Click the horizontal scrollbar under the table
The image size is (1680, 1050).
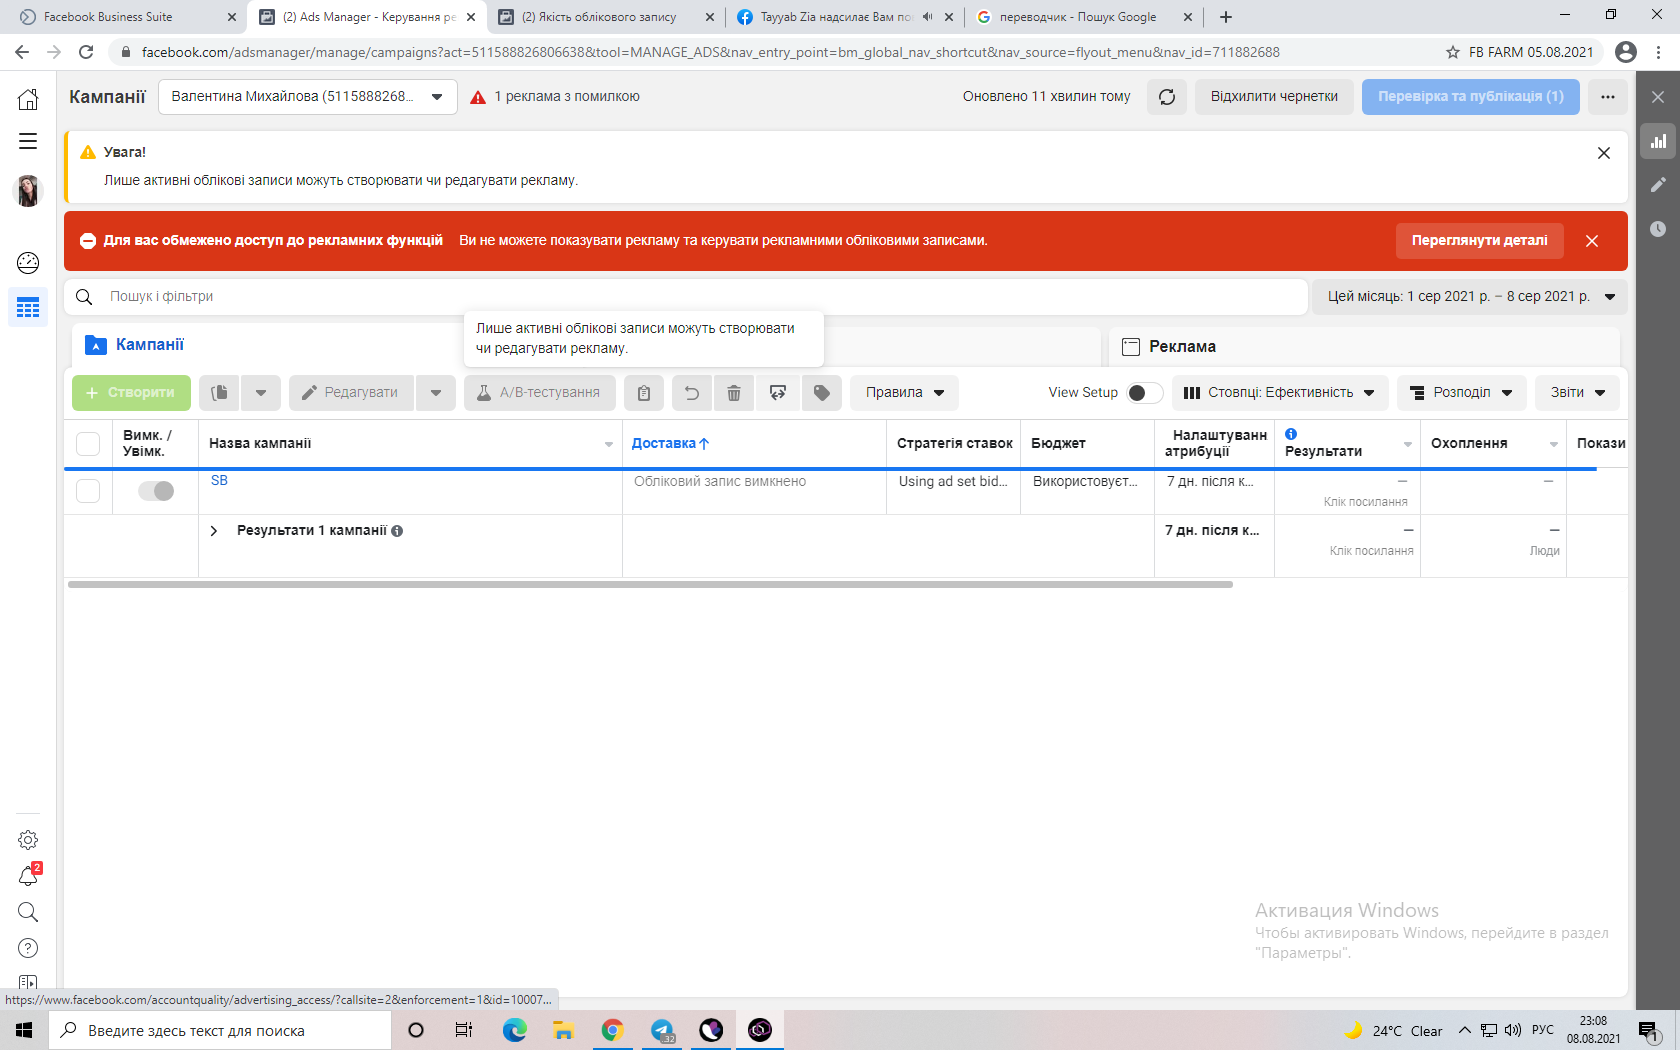[x=650, y=585]
